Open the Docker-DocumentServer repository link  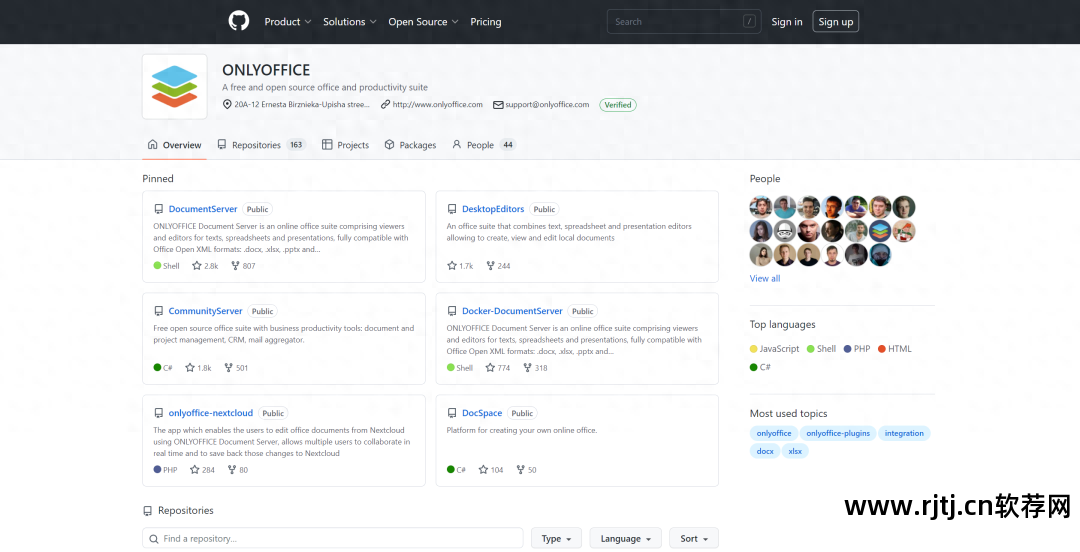click(x=512, y=311)
